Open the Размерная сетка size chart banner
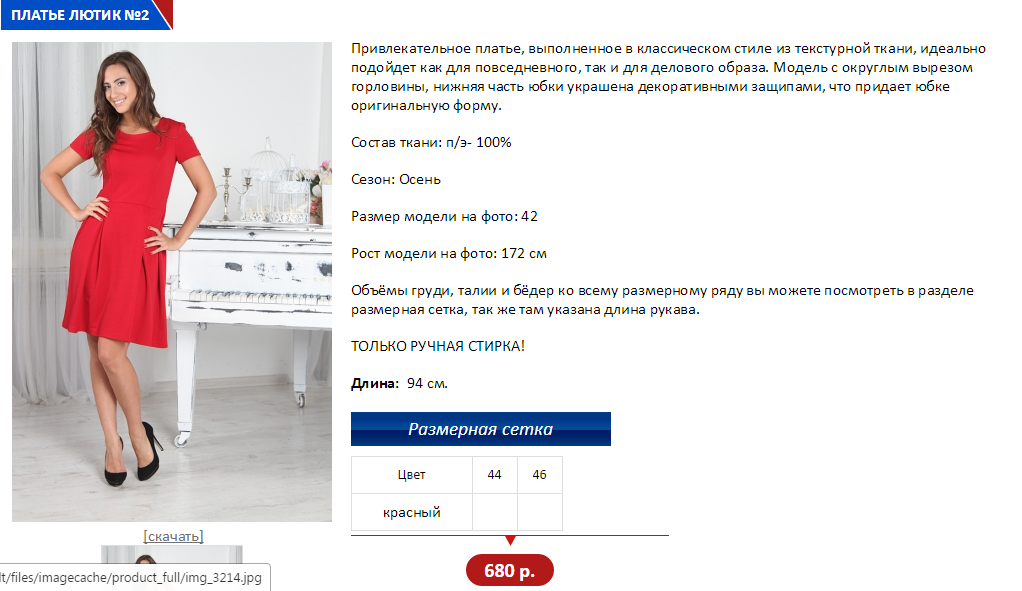 tap(480, 429)
